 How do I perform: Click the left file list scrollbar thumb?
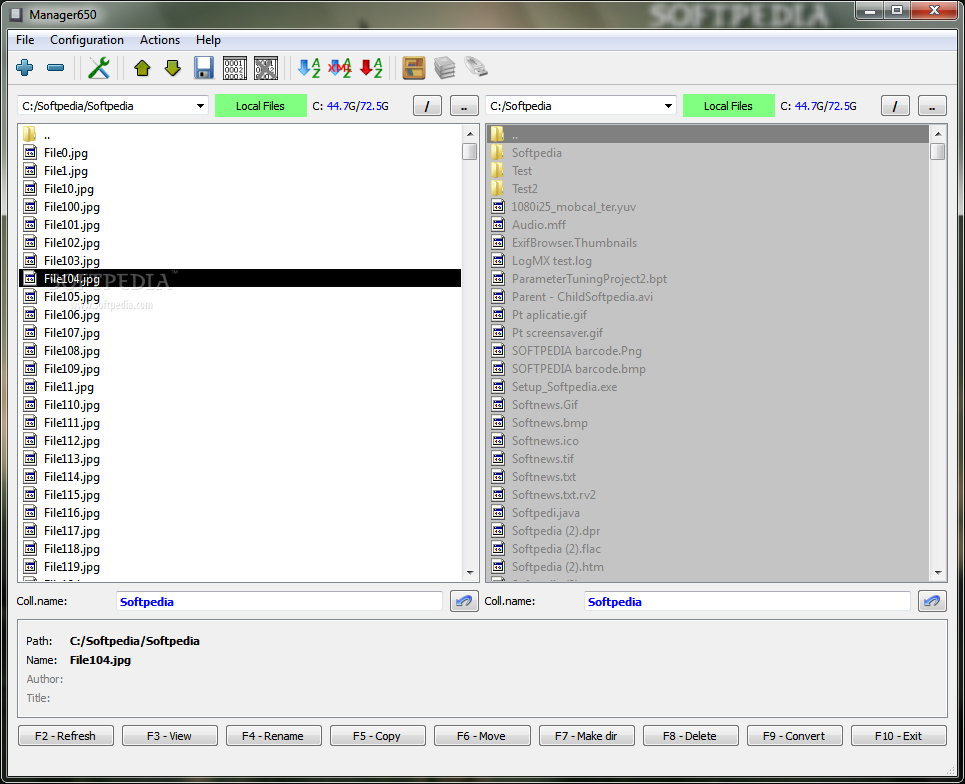point(470,151)
